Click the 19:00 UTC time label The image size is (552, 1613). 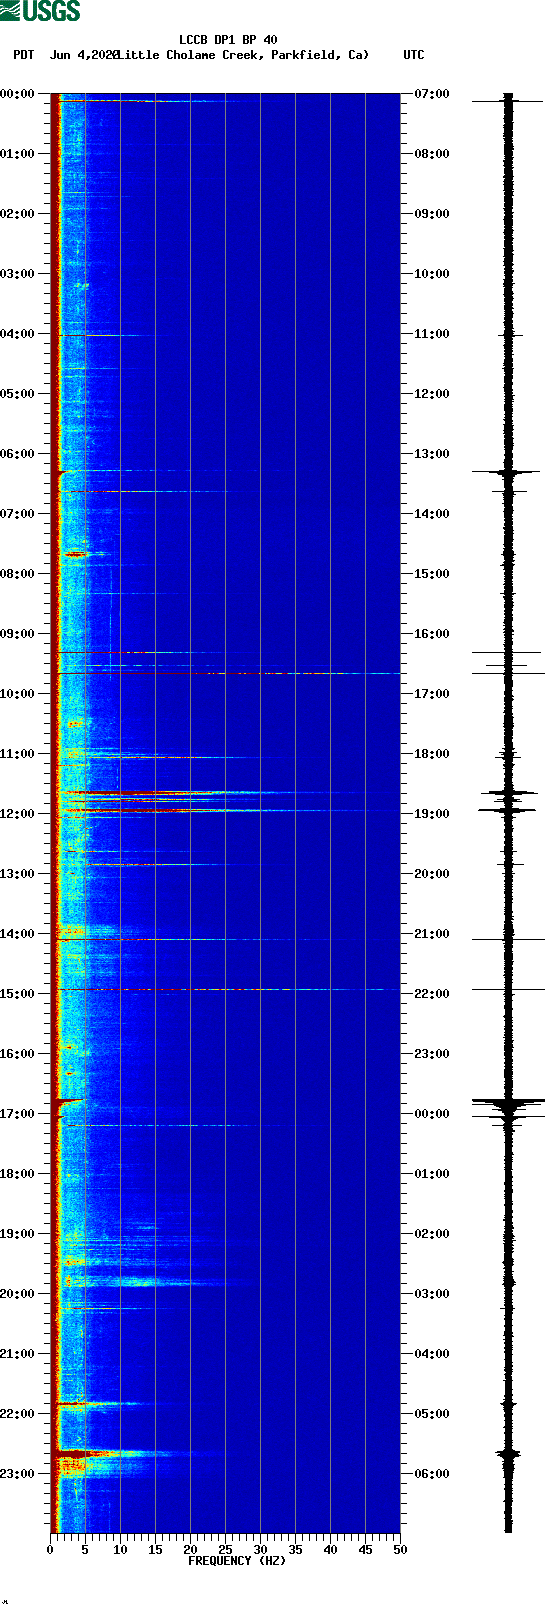(432, 814)
